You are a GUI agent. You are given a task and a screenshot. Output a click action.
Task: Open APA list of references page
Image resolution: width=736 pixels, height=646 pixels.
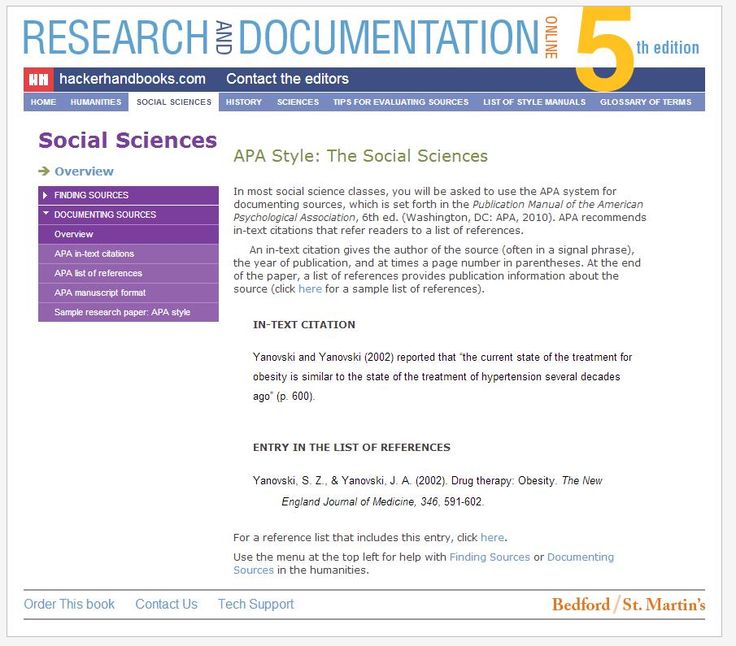tap(128, 273)
